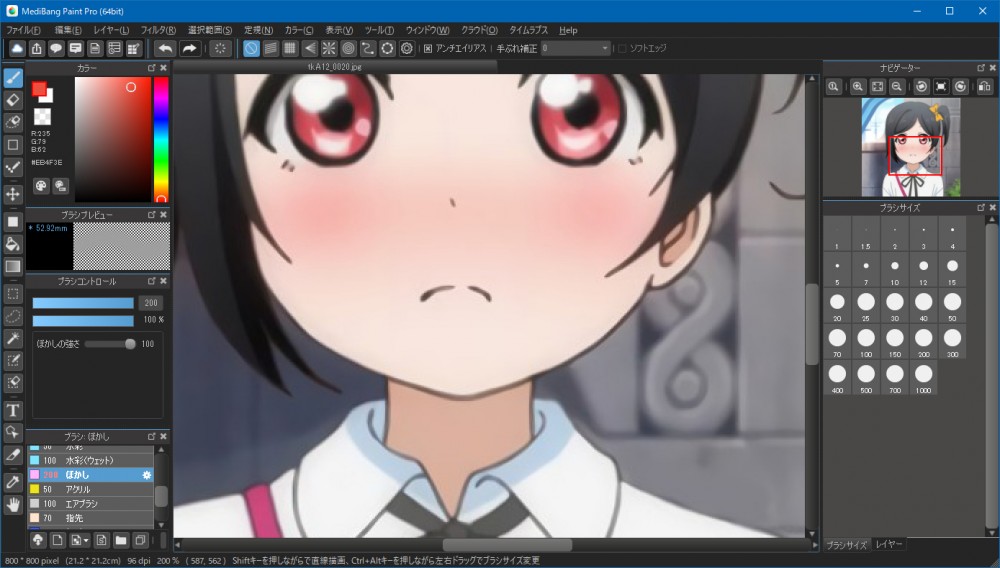Screen dimensions: 1000x568
Task: Enable concentric circle snap
Action: [x=348, y=48]
